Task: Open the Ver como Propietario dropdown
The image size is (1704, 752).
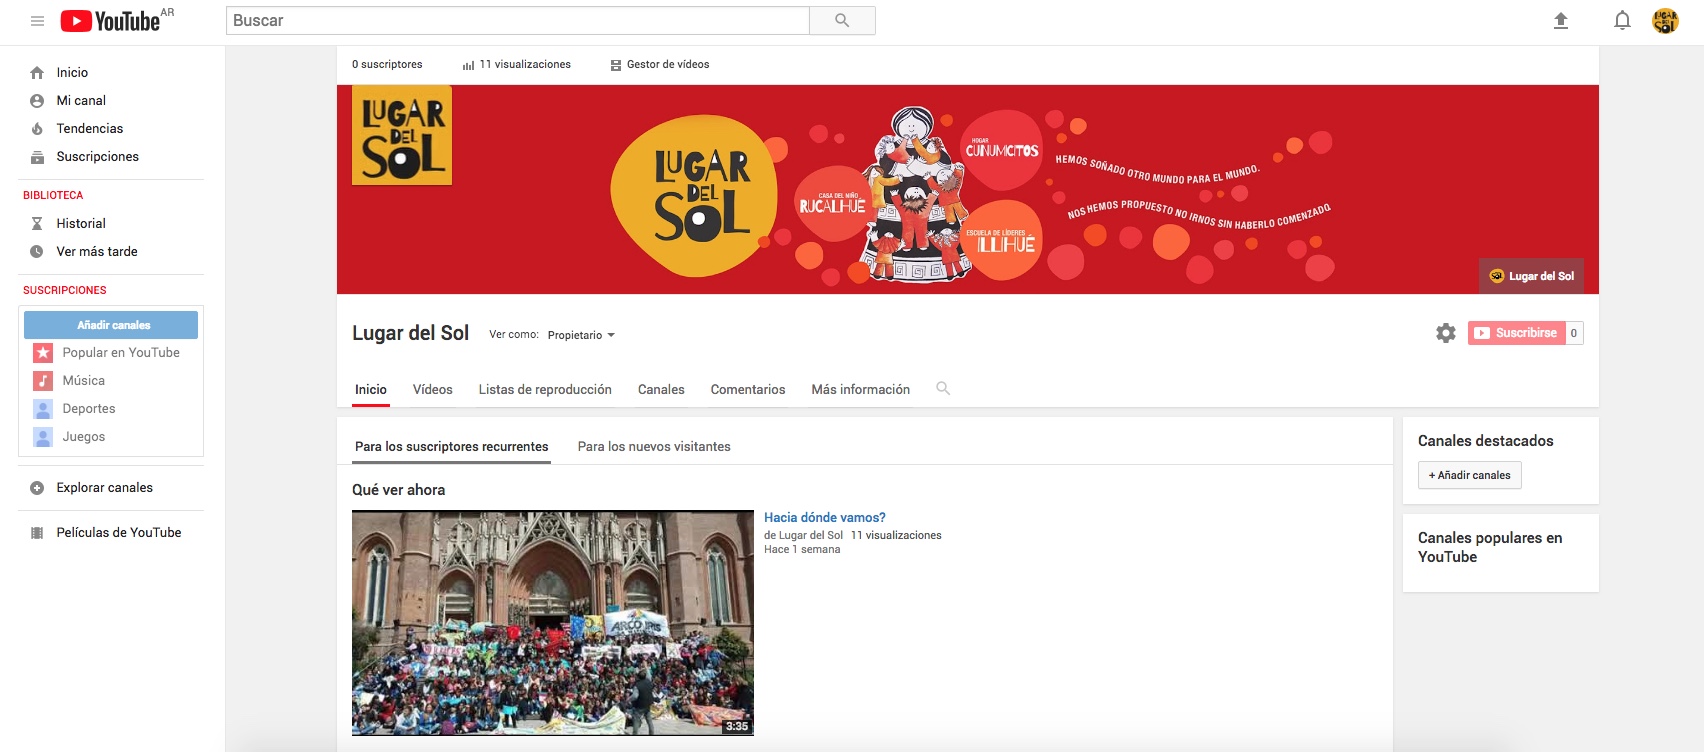Action: click(x=581, y=335)
